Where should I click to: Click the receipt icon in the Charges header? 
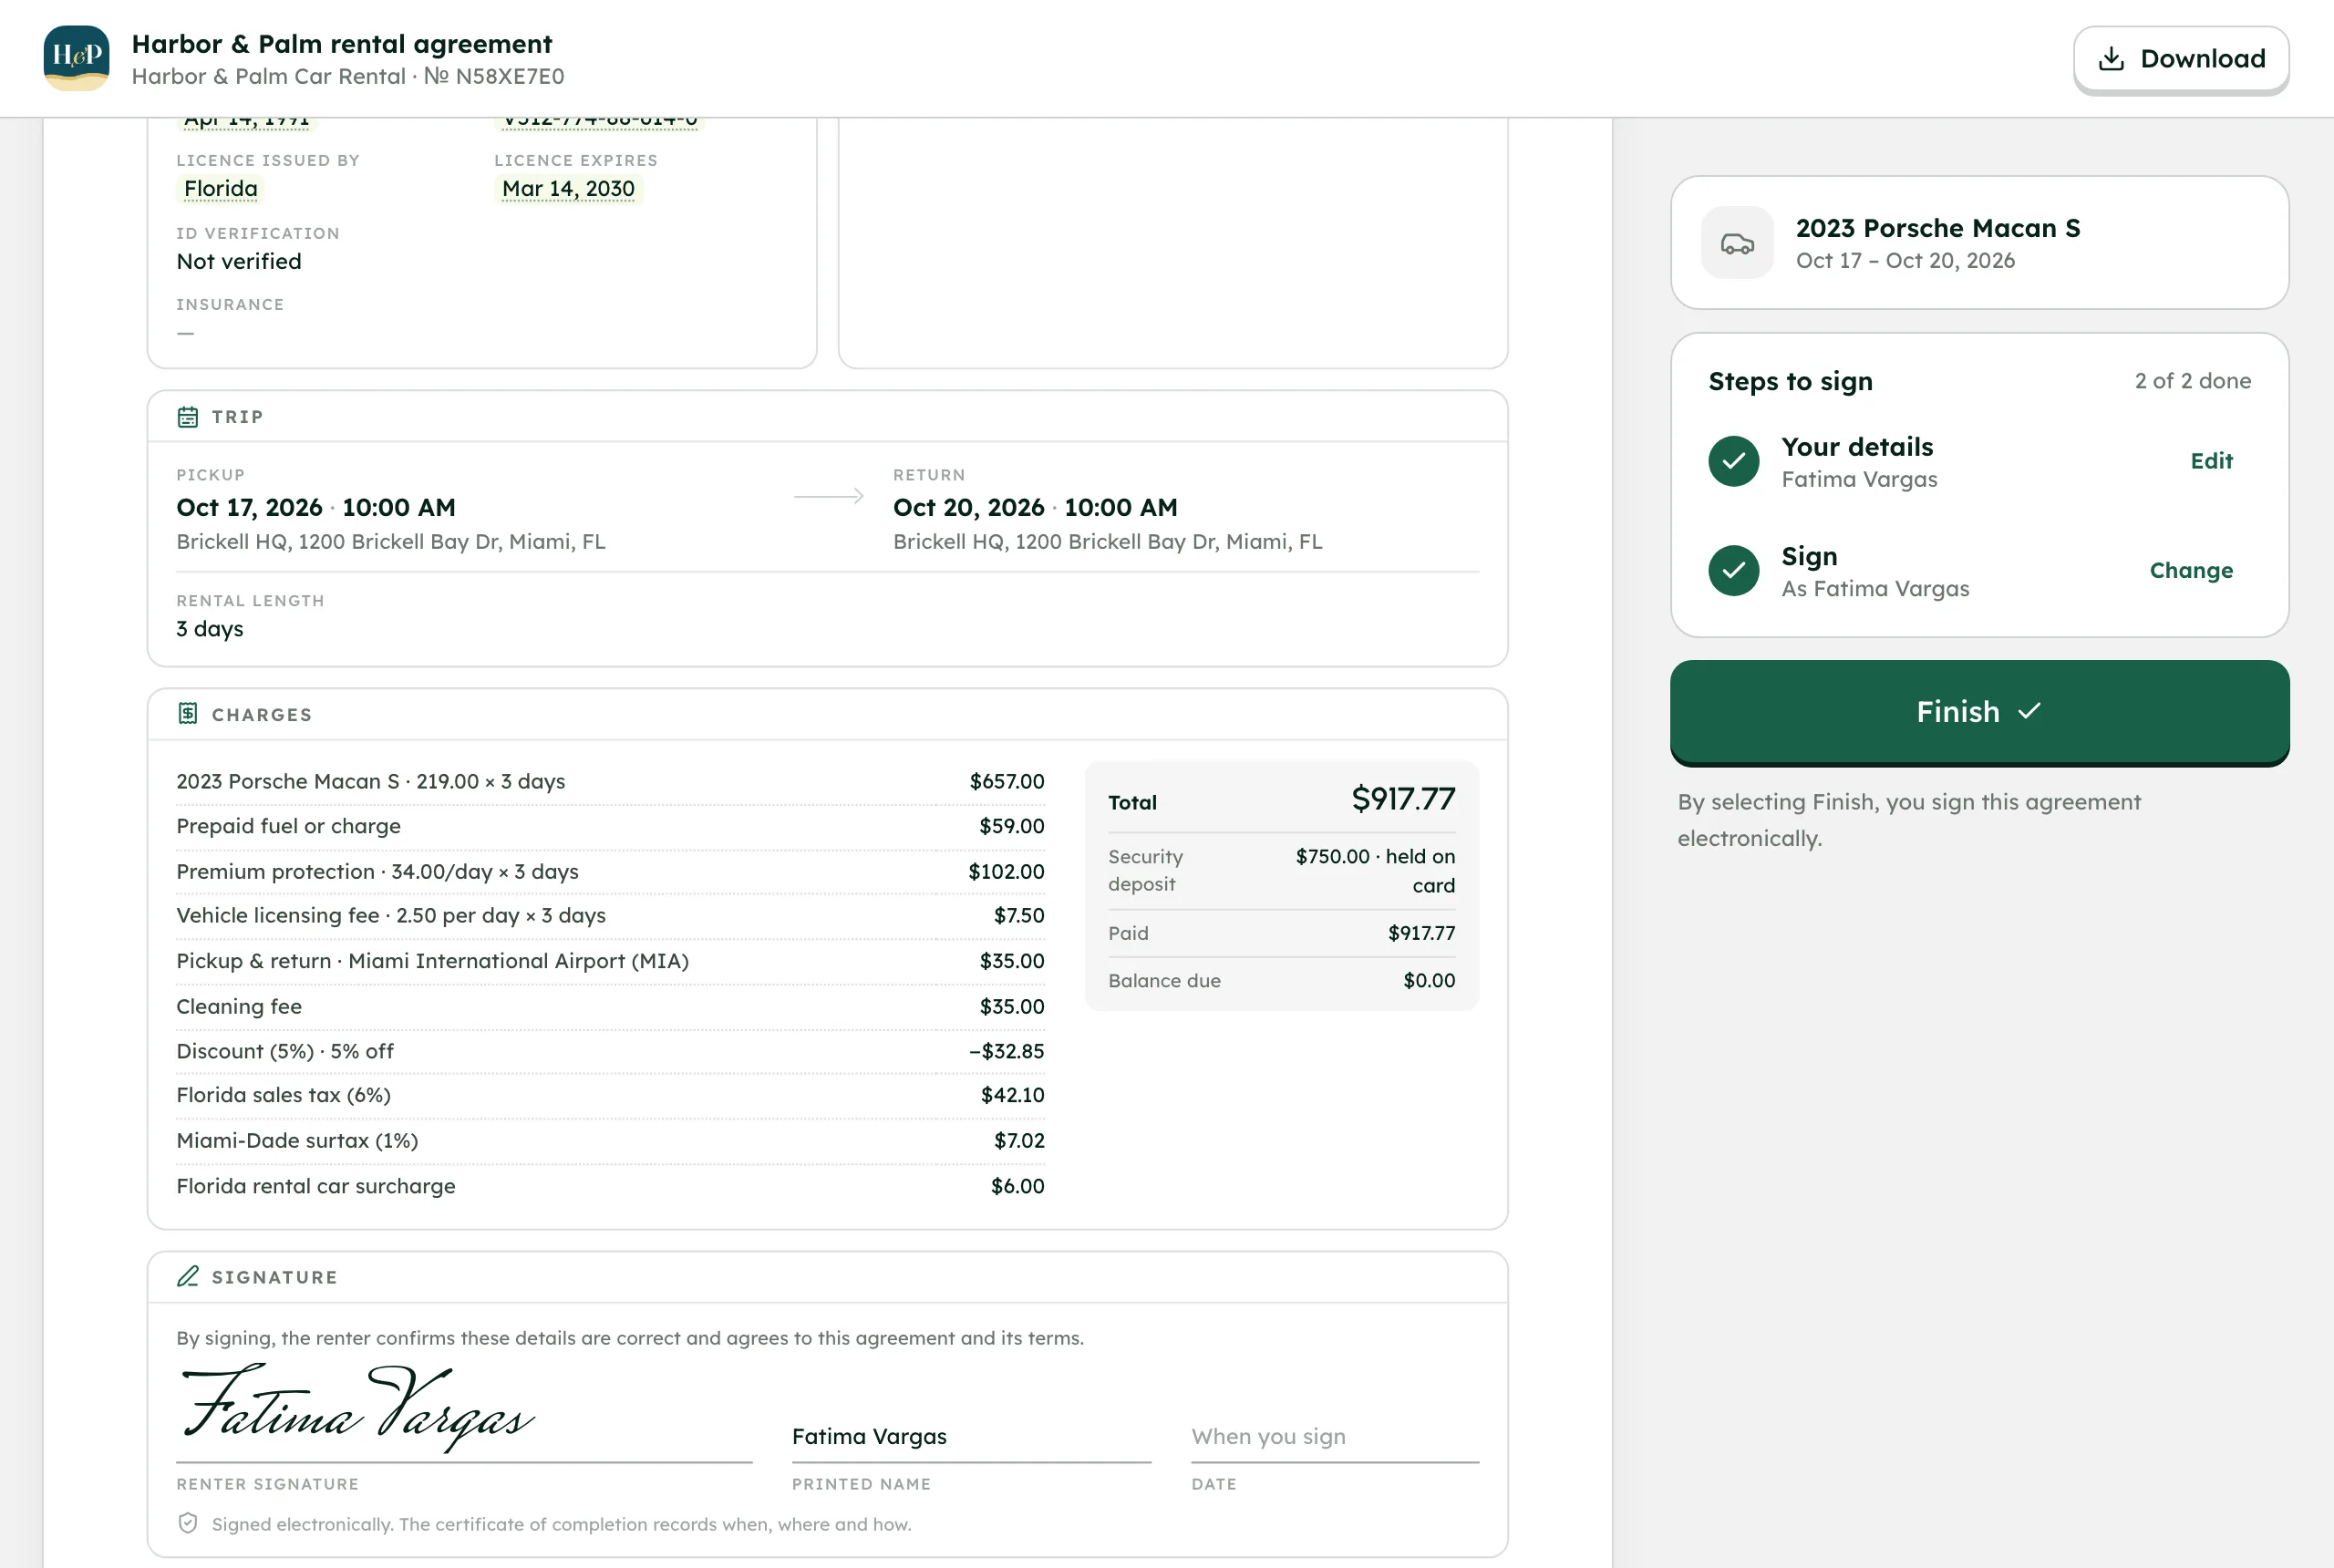point(188,713)
